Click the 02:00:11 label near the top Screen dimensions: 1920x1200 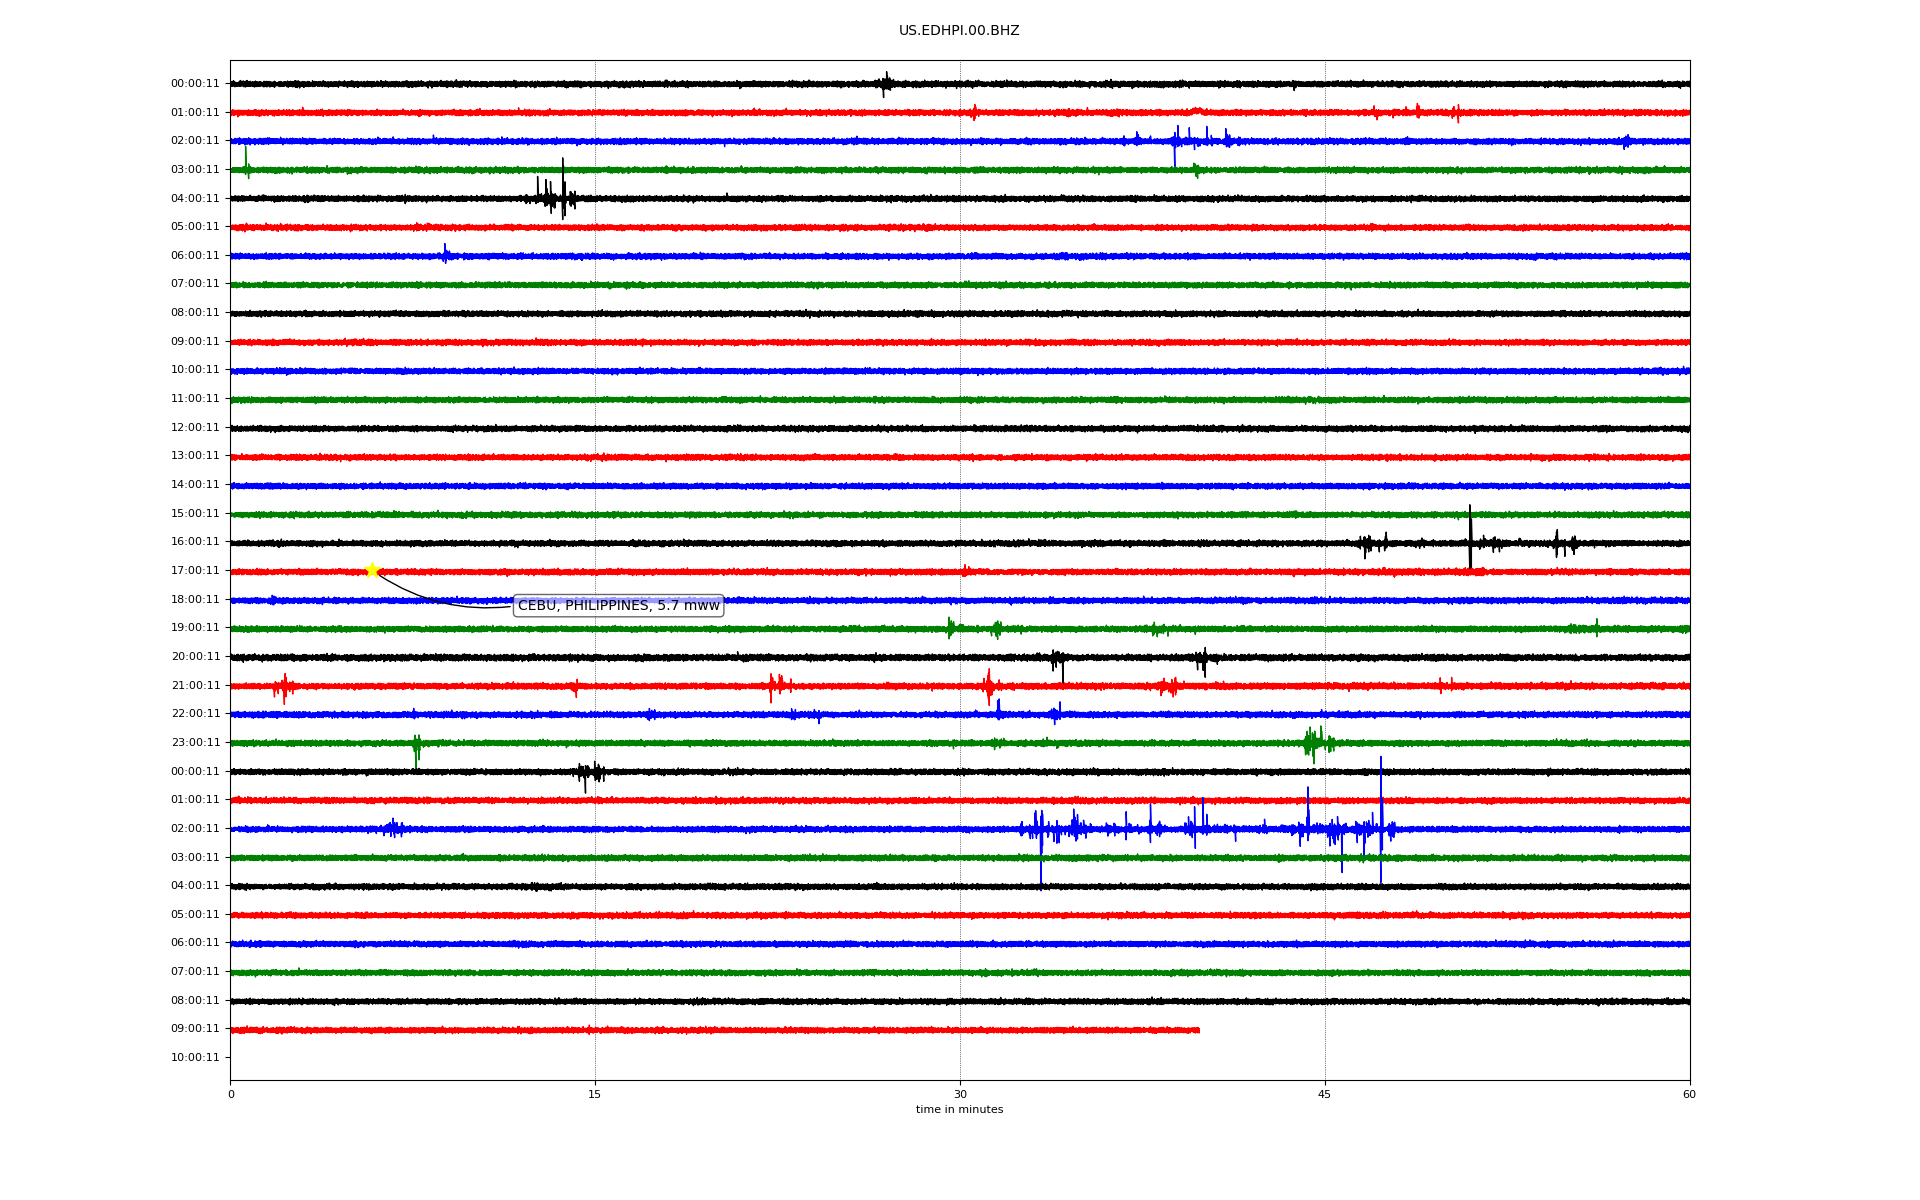point(195,141)
